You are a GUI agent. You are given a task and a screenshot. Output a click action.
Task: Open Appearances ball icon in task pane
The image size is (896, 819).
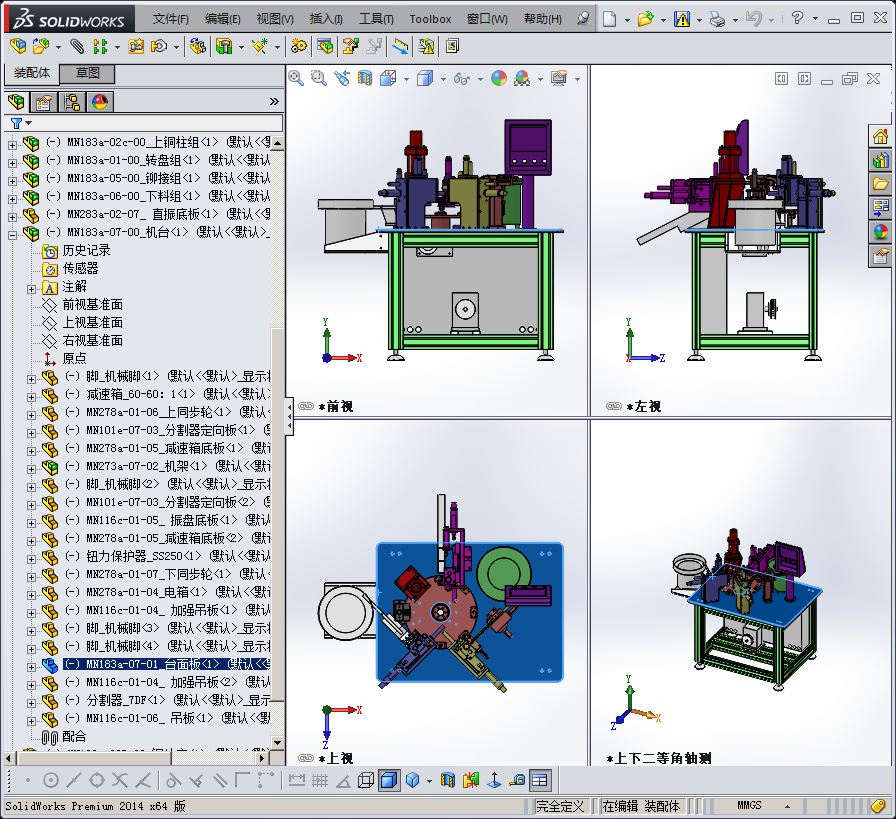[x=881, y=232]
